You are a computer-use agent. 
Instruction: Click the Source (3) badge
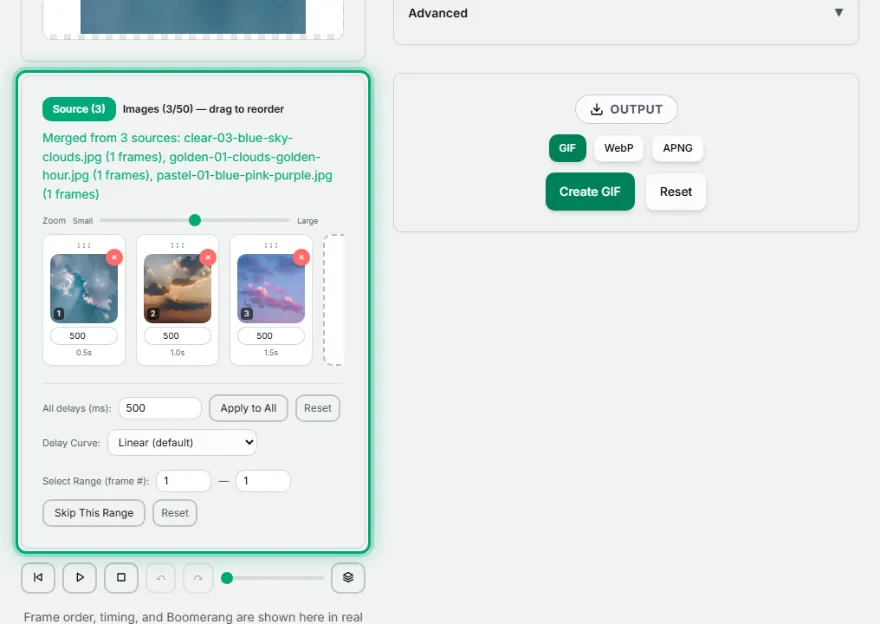coord(79,109)
